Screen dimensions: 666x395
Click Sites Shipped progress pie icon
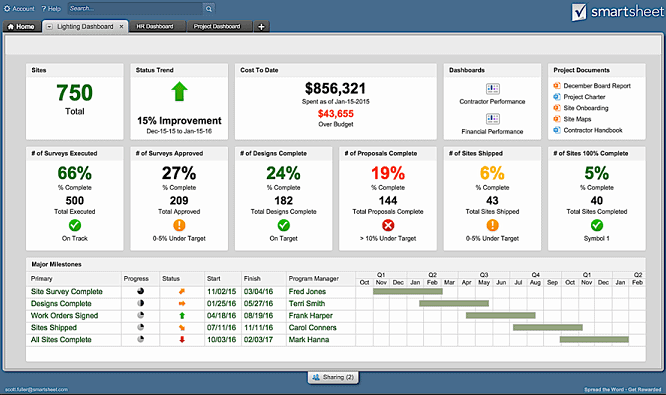pos(141,327)
